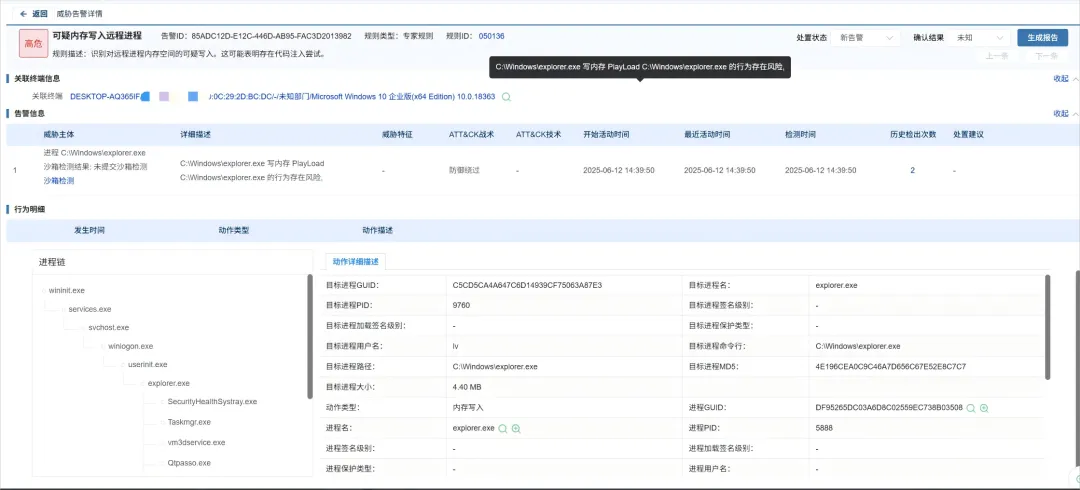Image resolution: width=1080 pixels, height=490 pixels.
Task: Select the 动作详细描述 tab
Action: [x=357, y=261]
